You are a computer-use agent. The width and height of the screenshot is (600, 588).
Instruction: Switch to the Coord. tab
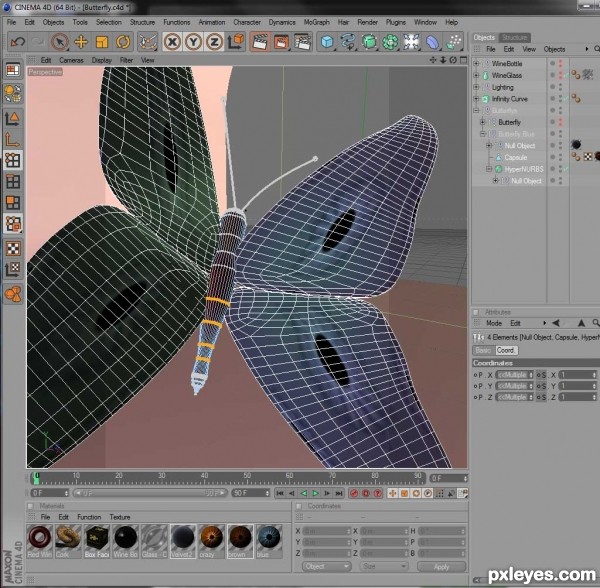coord(506,350)
